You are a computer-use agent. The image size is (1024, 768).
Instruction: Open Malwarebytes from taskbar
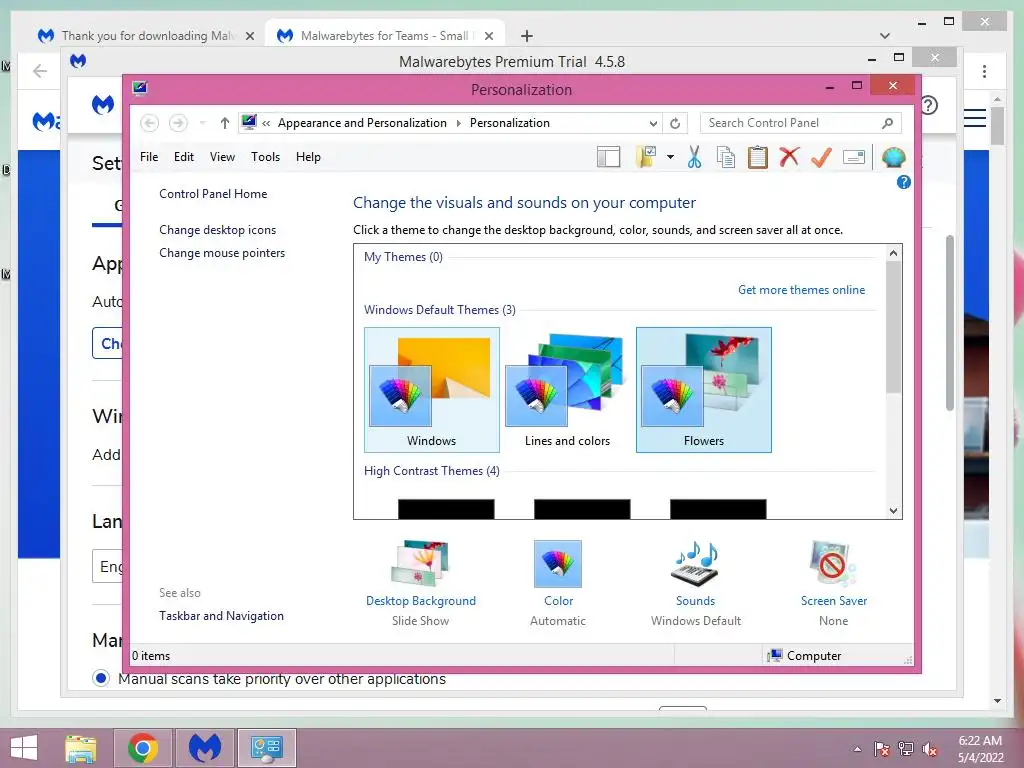pos(204,748)
